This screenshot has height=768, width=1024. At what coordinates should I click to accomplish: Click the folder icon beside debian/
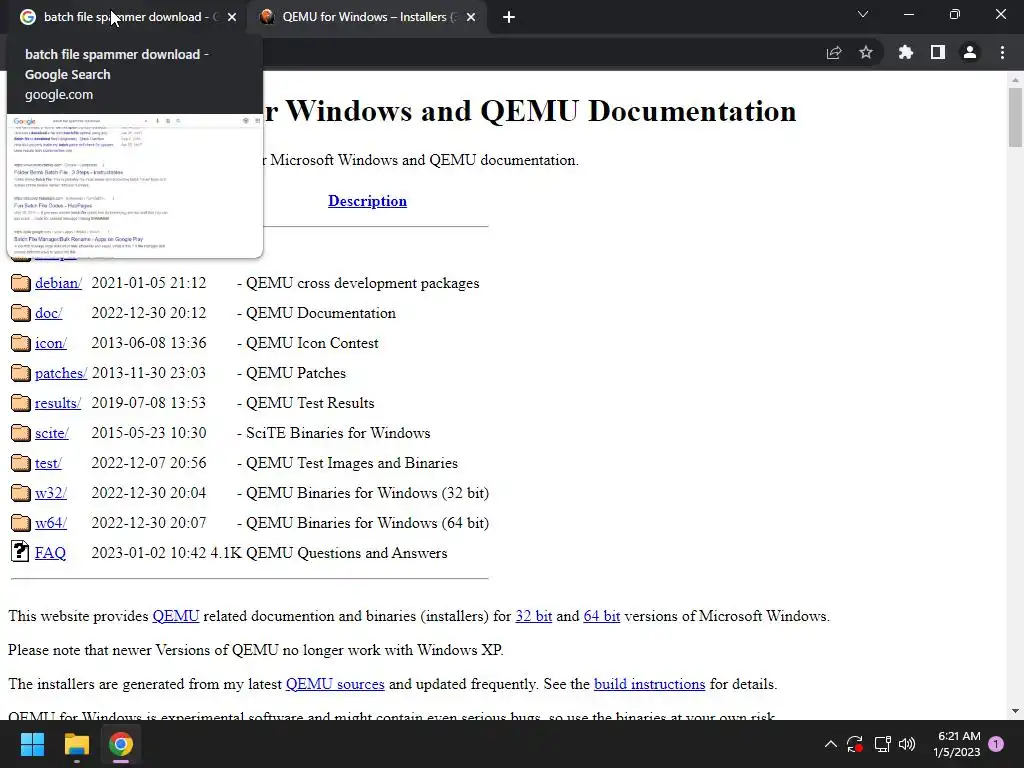(x=20, y=283)
